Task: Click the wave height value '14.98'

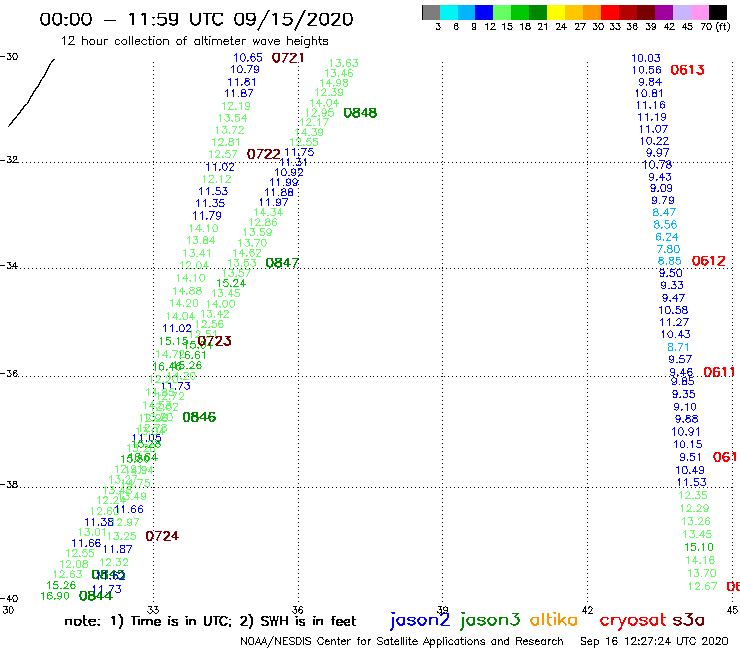Action: pos(334,83)
